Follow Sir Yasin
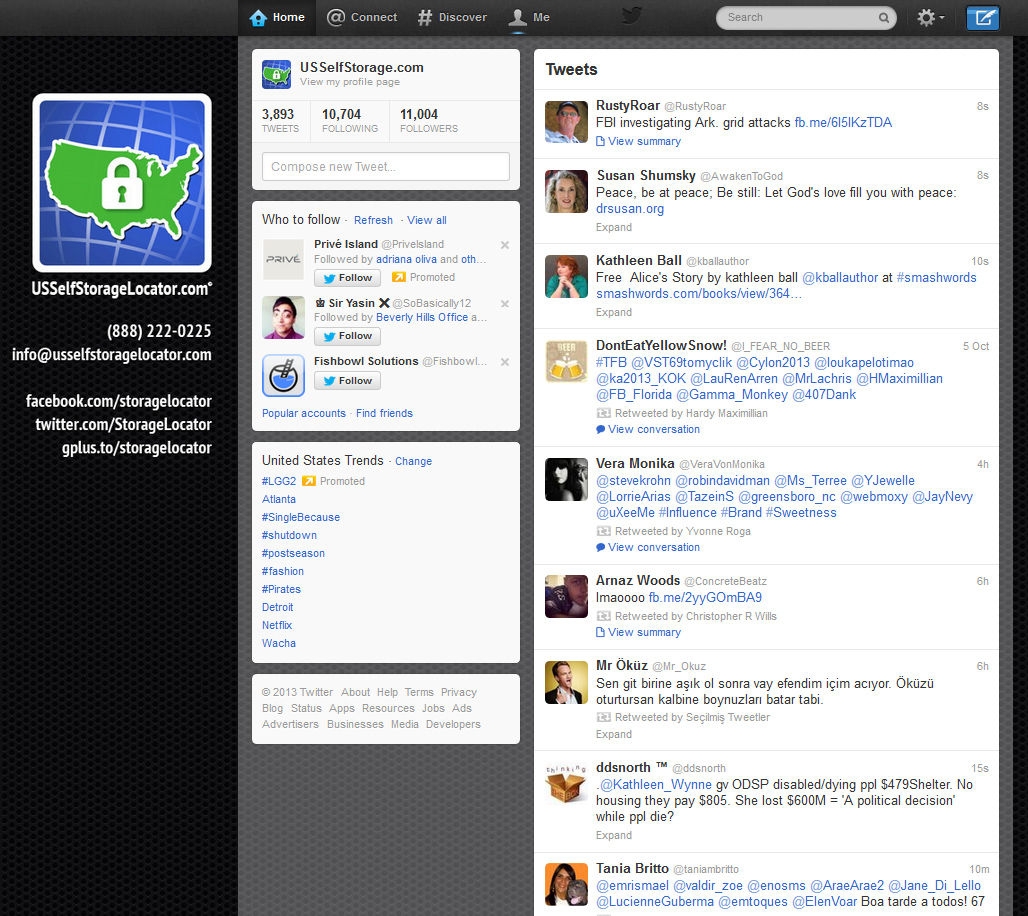Viewport: 1028px width, 916px height. pyautogui.click(x=347, y=336)
